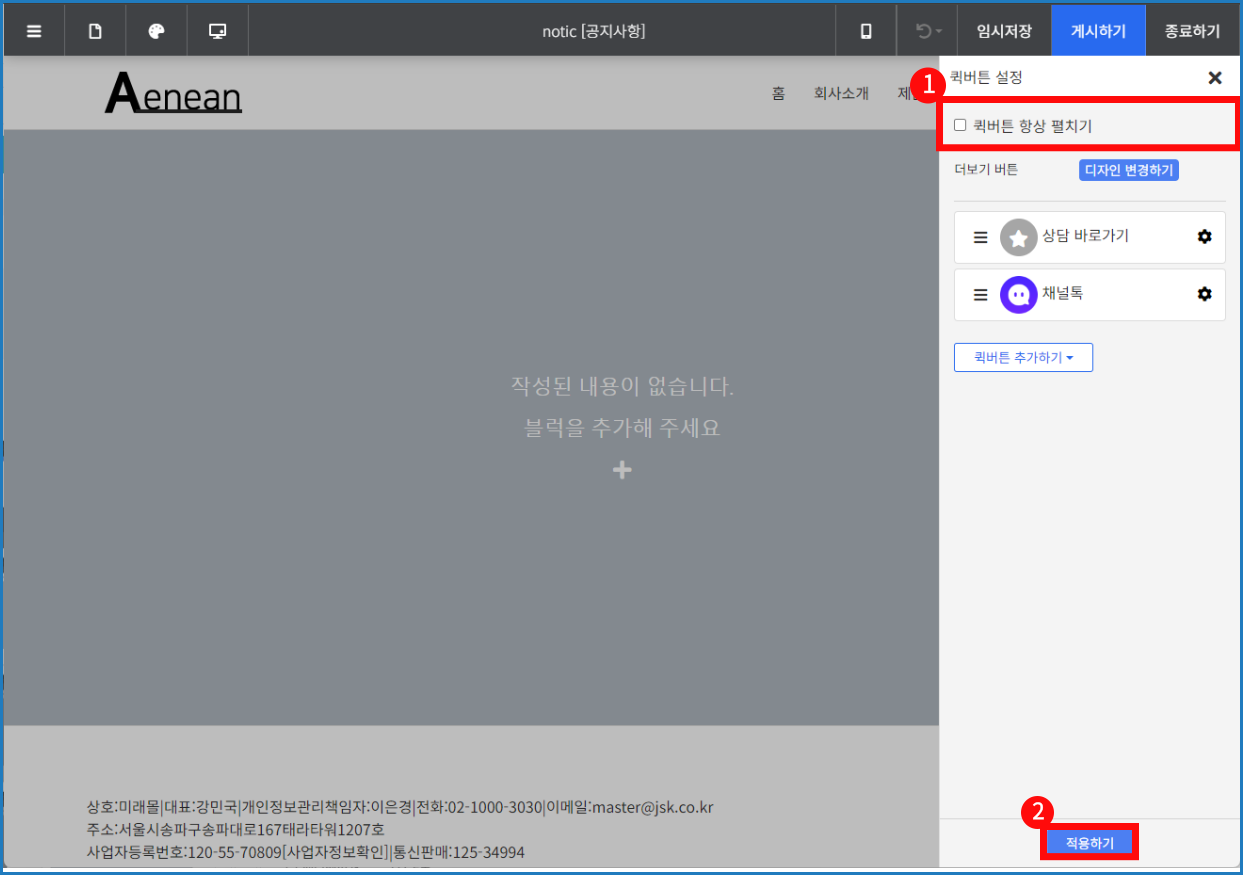Select the desktop monitor preview icon
Viewport: 1243px width, 875px height.
pyautogui.click(x=217, y=31)
